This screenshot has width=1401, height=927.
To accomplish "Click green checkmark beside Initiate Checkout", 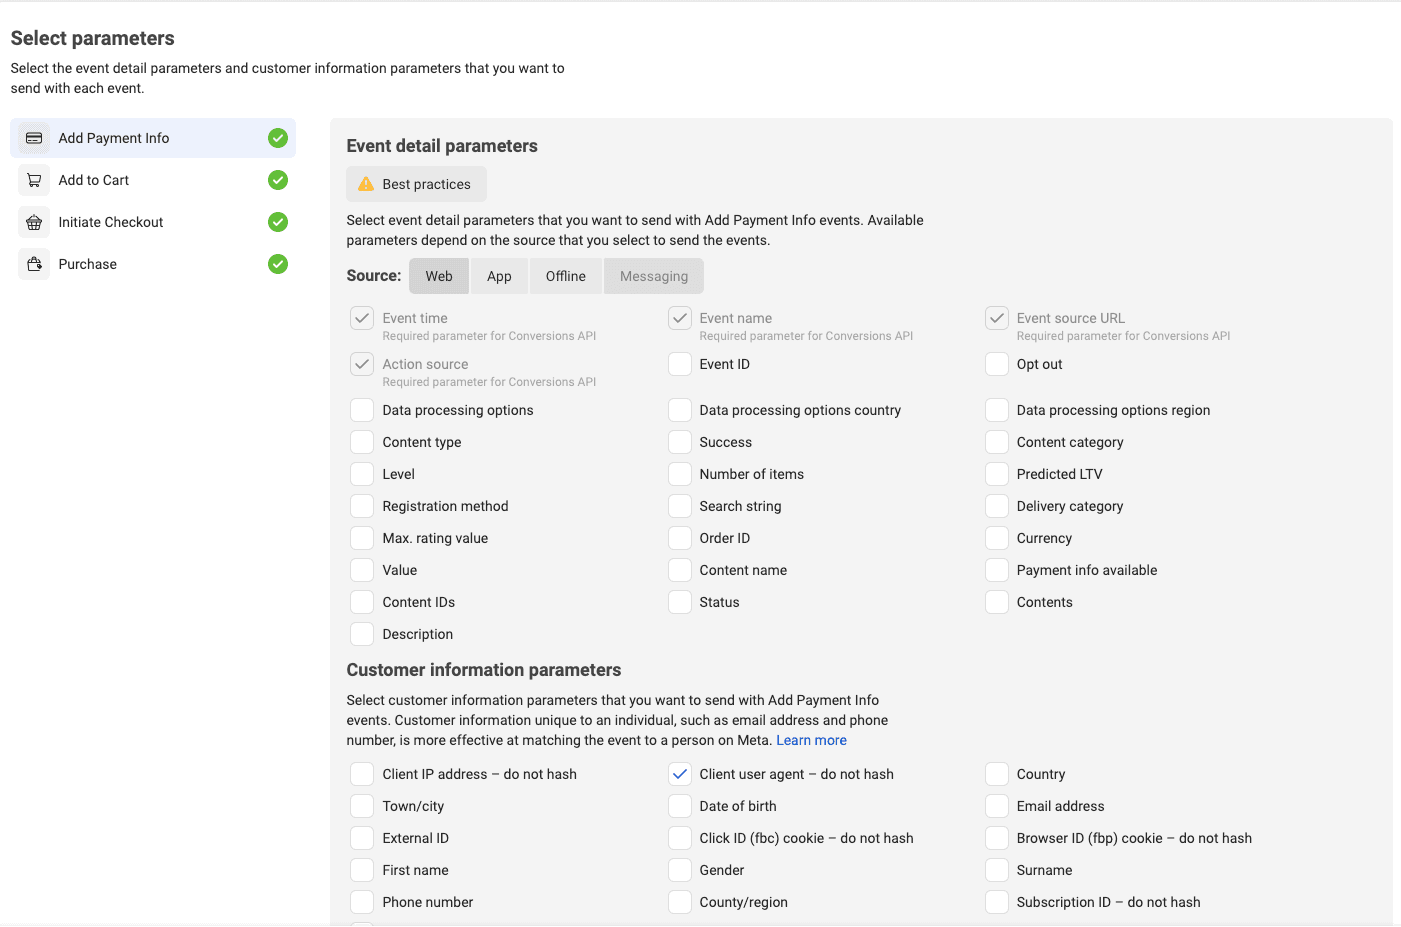I will click(x=278, y=222).
